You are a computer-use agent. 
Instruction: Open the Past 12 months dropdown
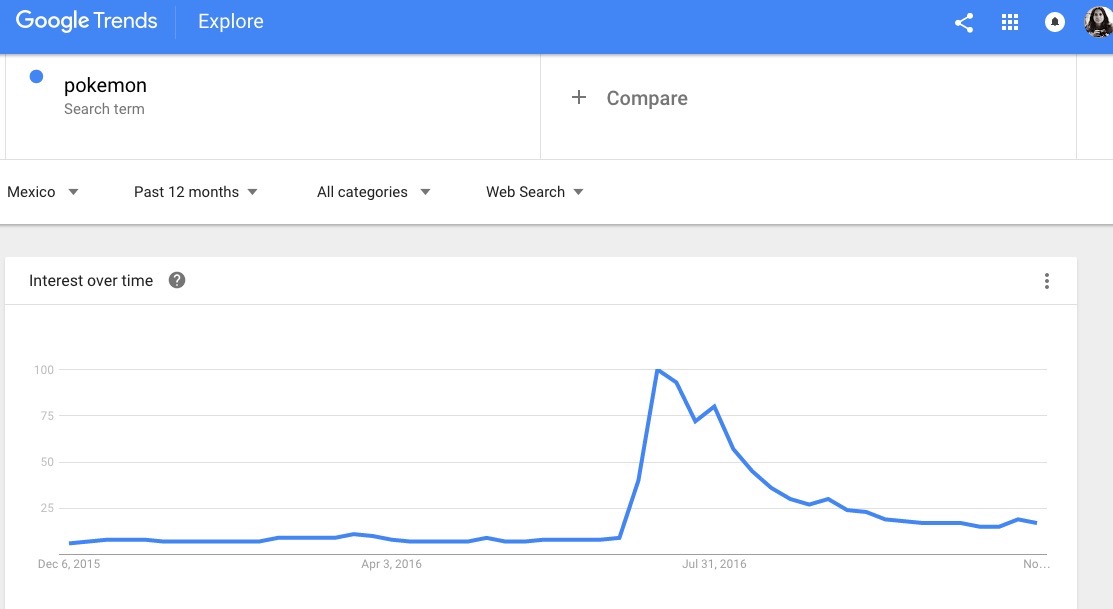pos(196,192)
